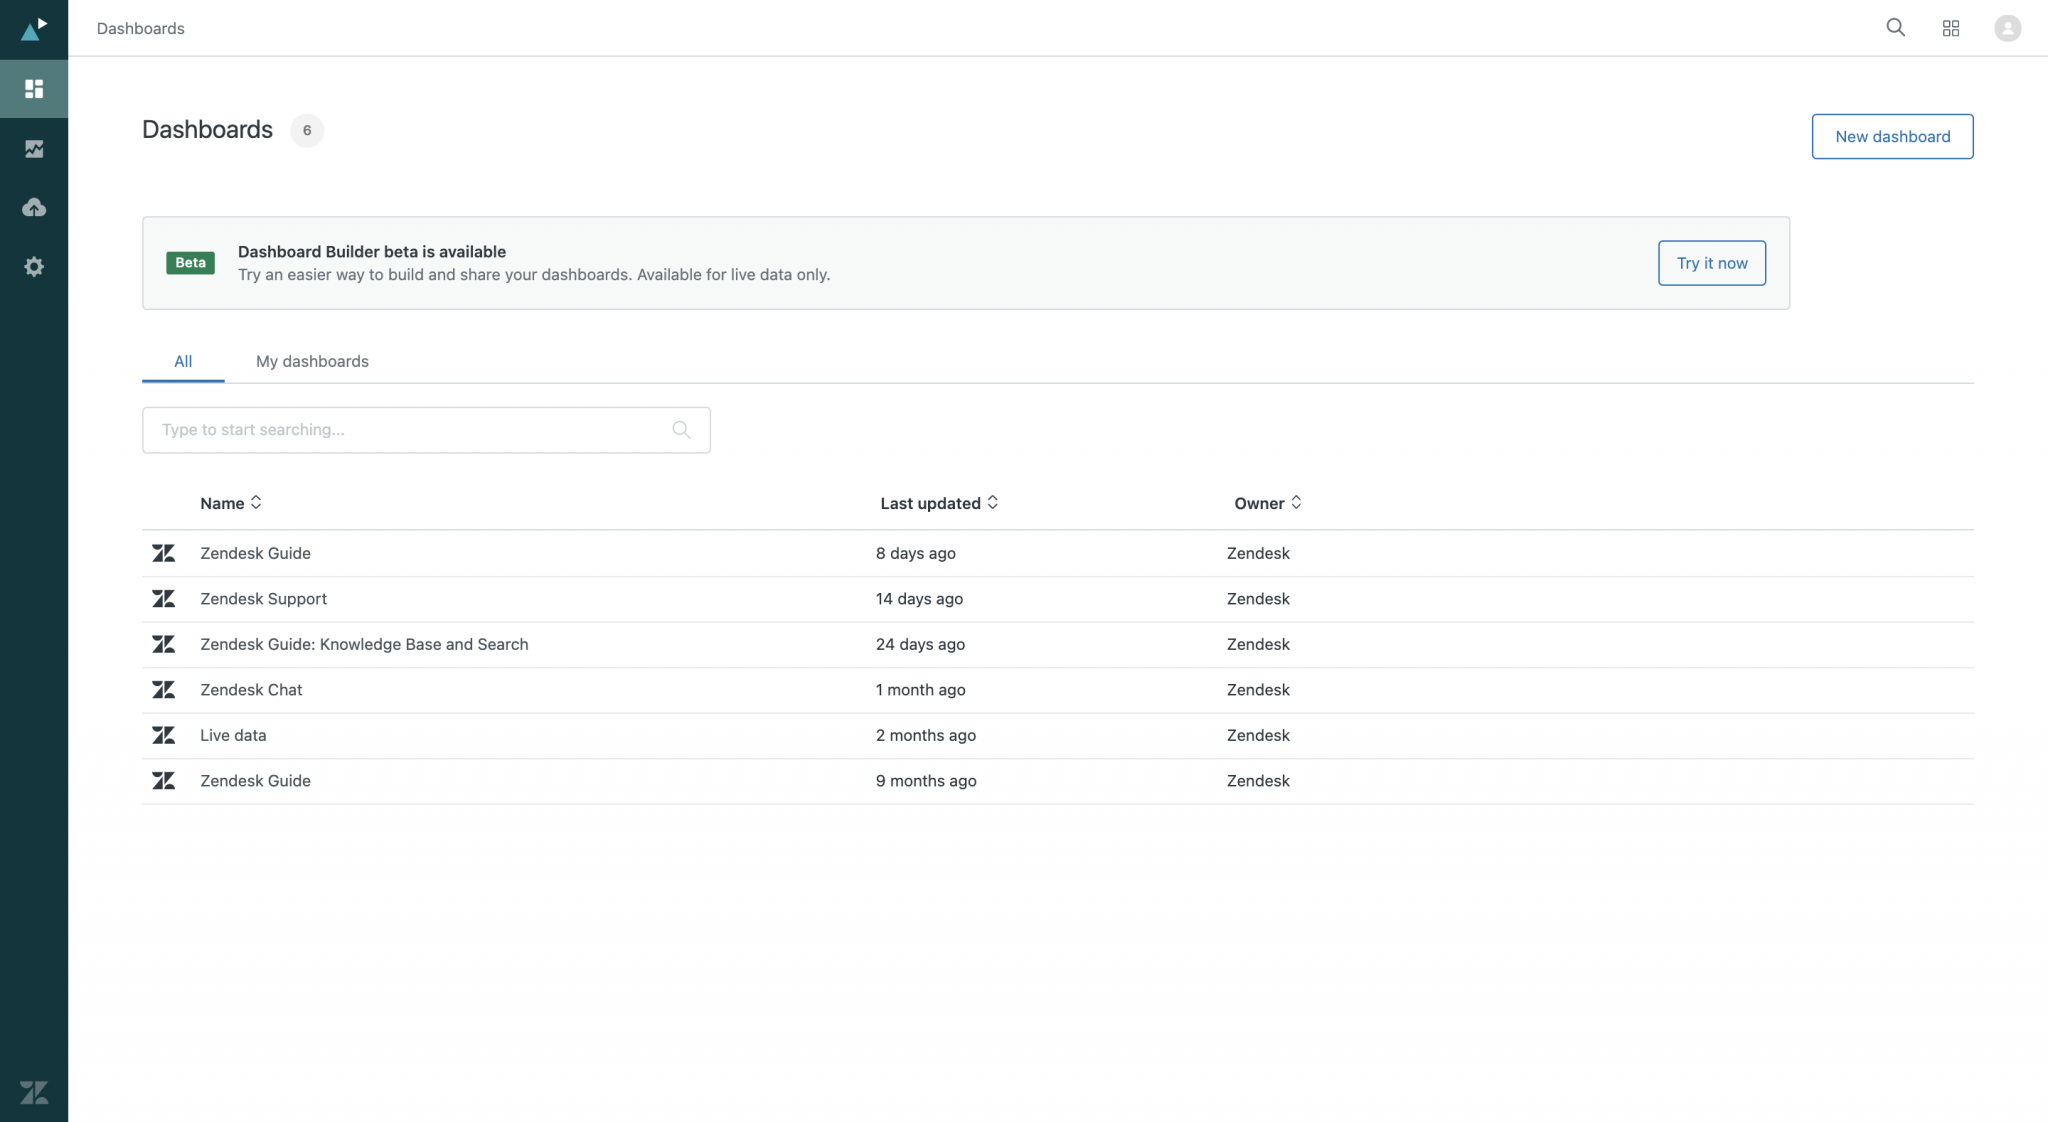The height and width of the screenshot is (1122, 2048).
Task: Toggle sorting on the Last updated column
Action: point(938,503)
